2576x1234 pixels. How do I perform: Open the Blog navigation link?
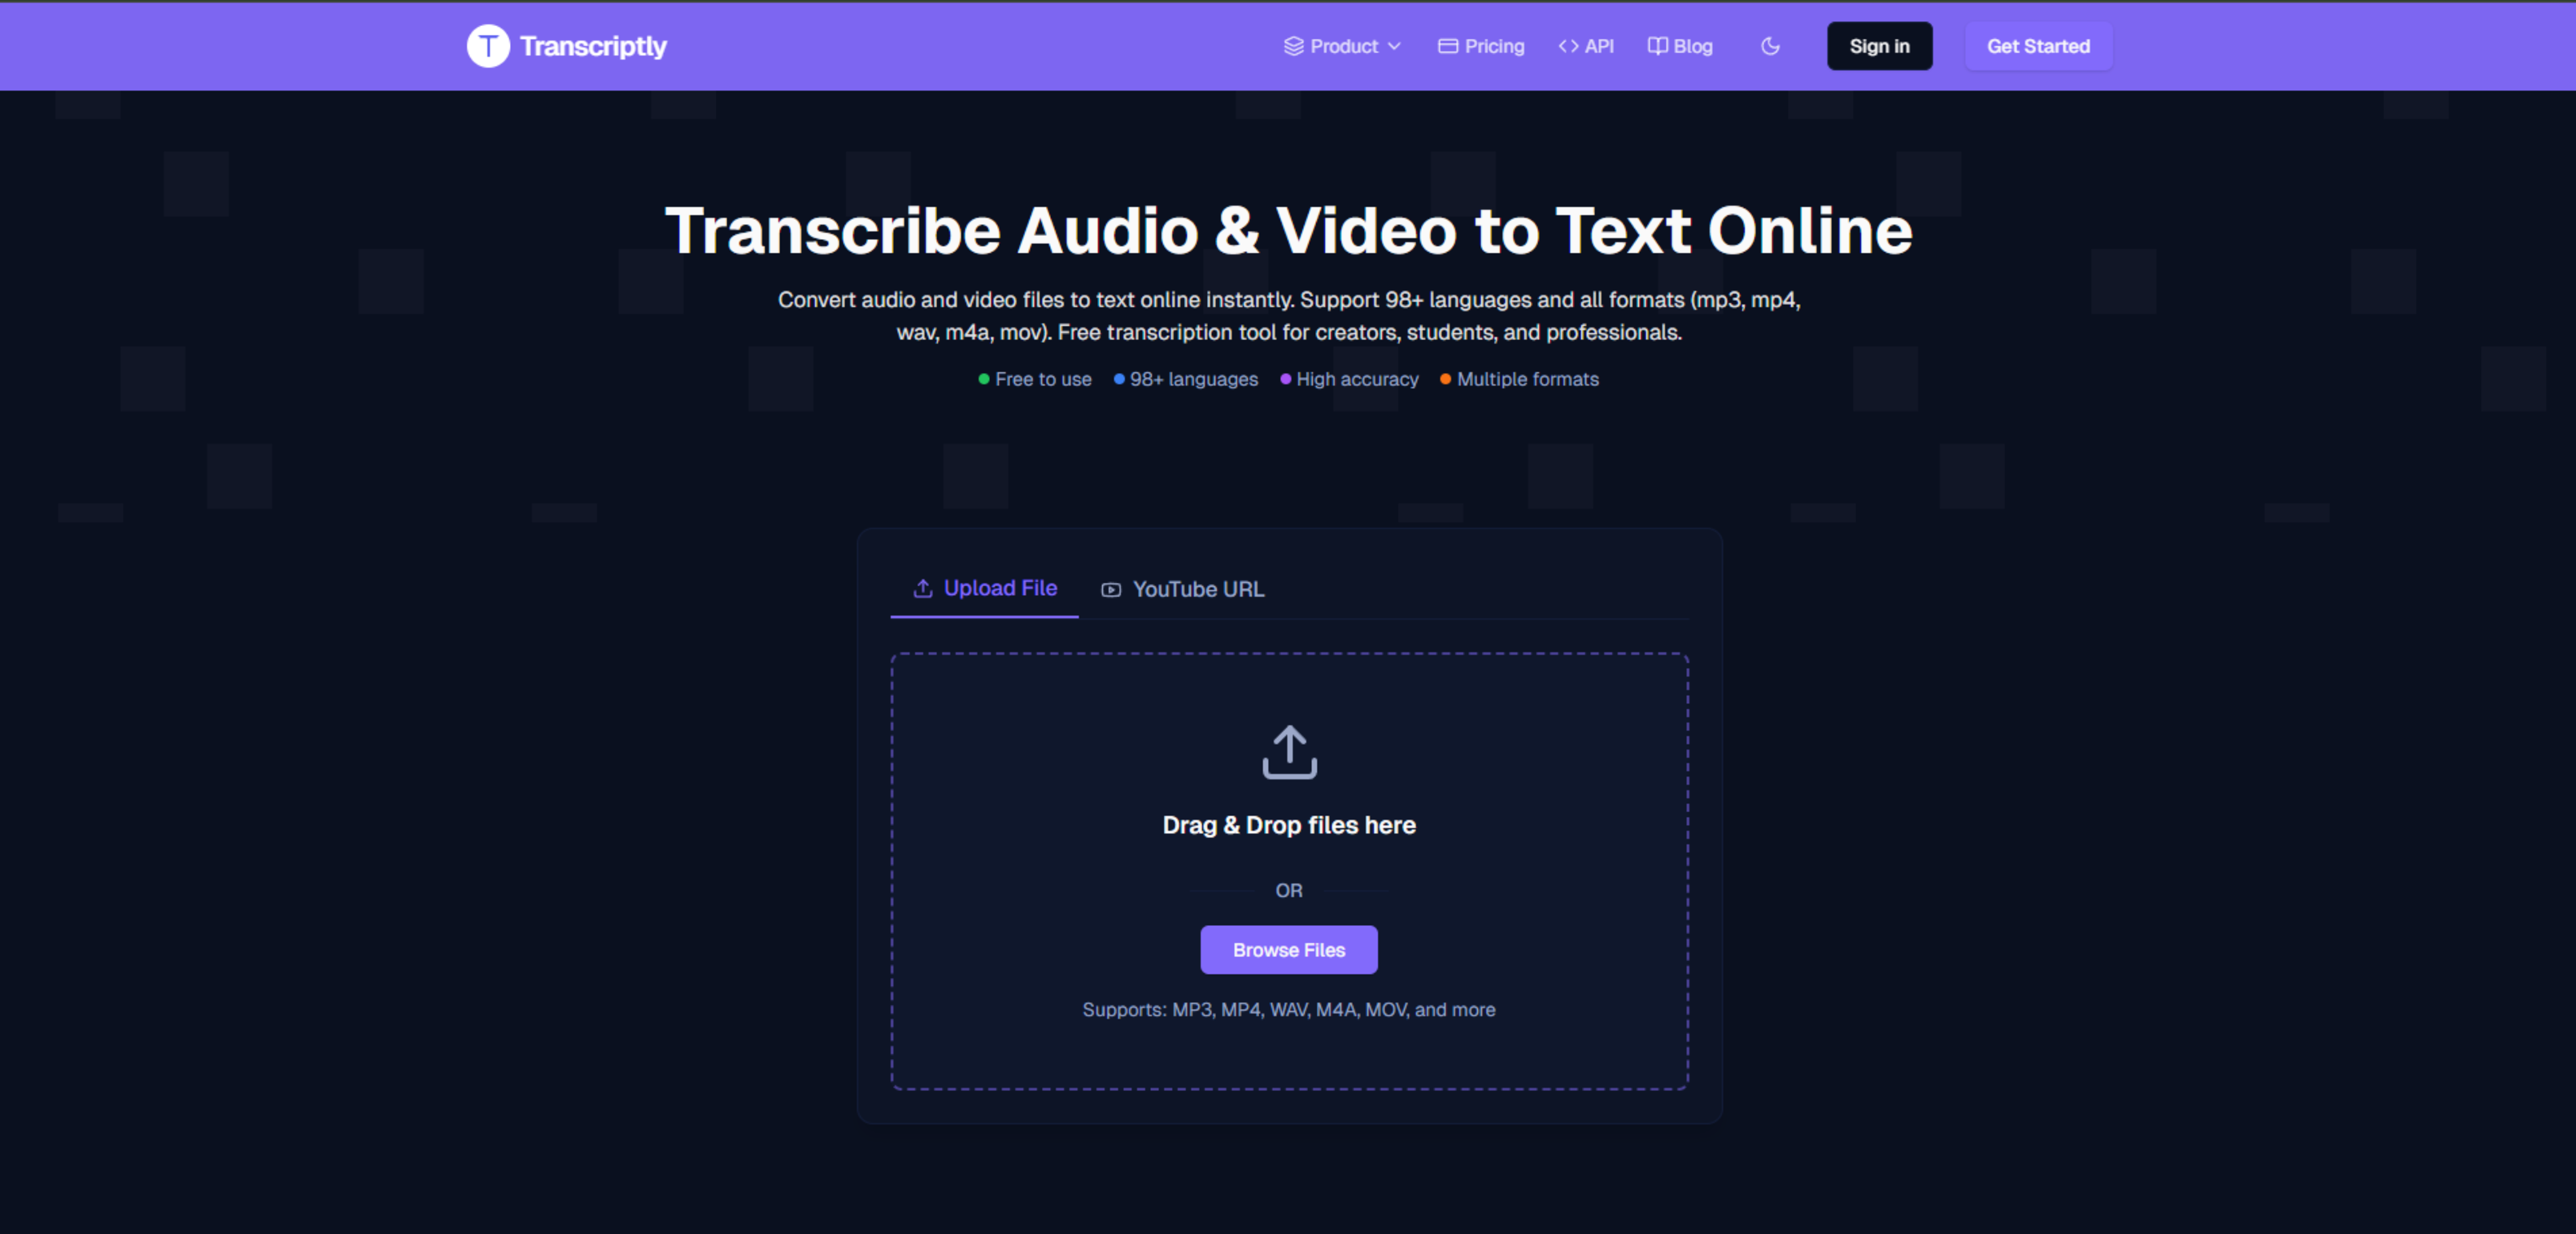click(x=1692, y=46)
